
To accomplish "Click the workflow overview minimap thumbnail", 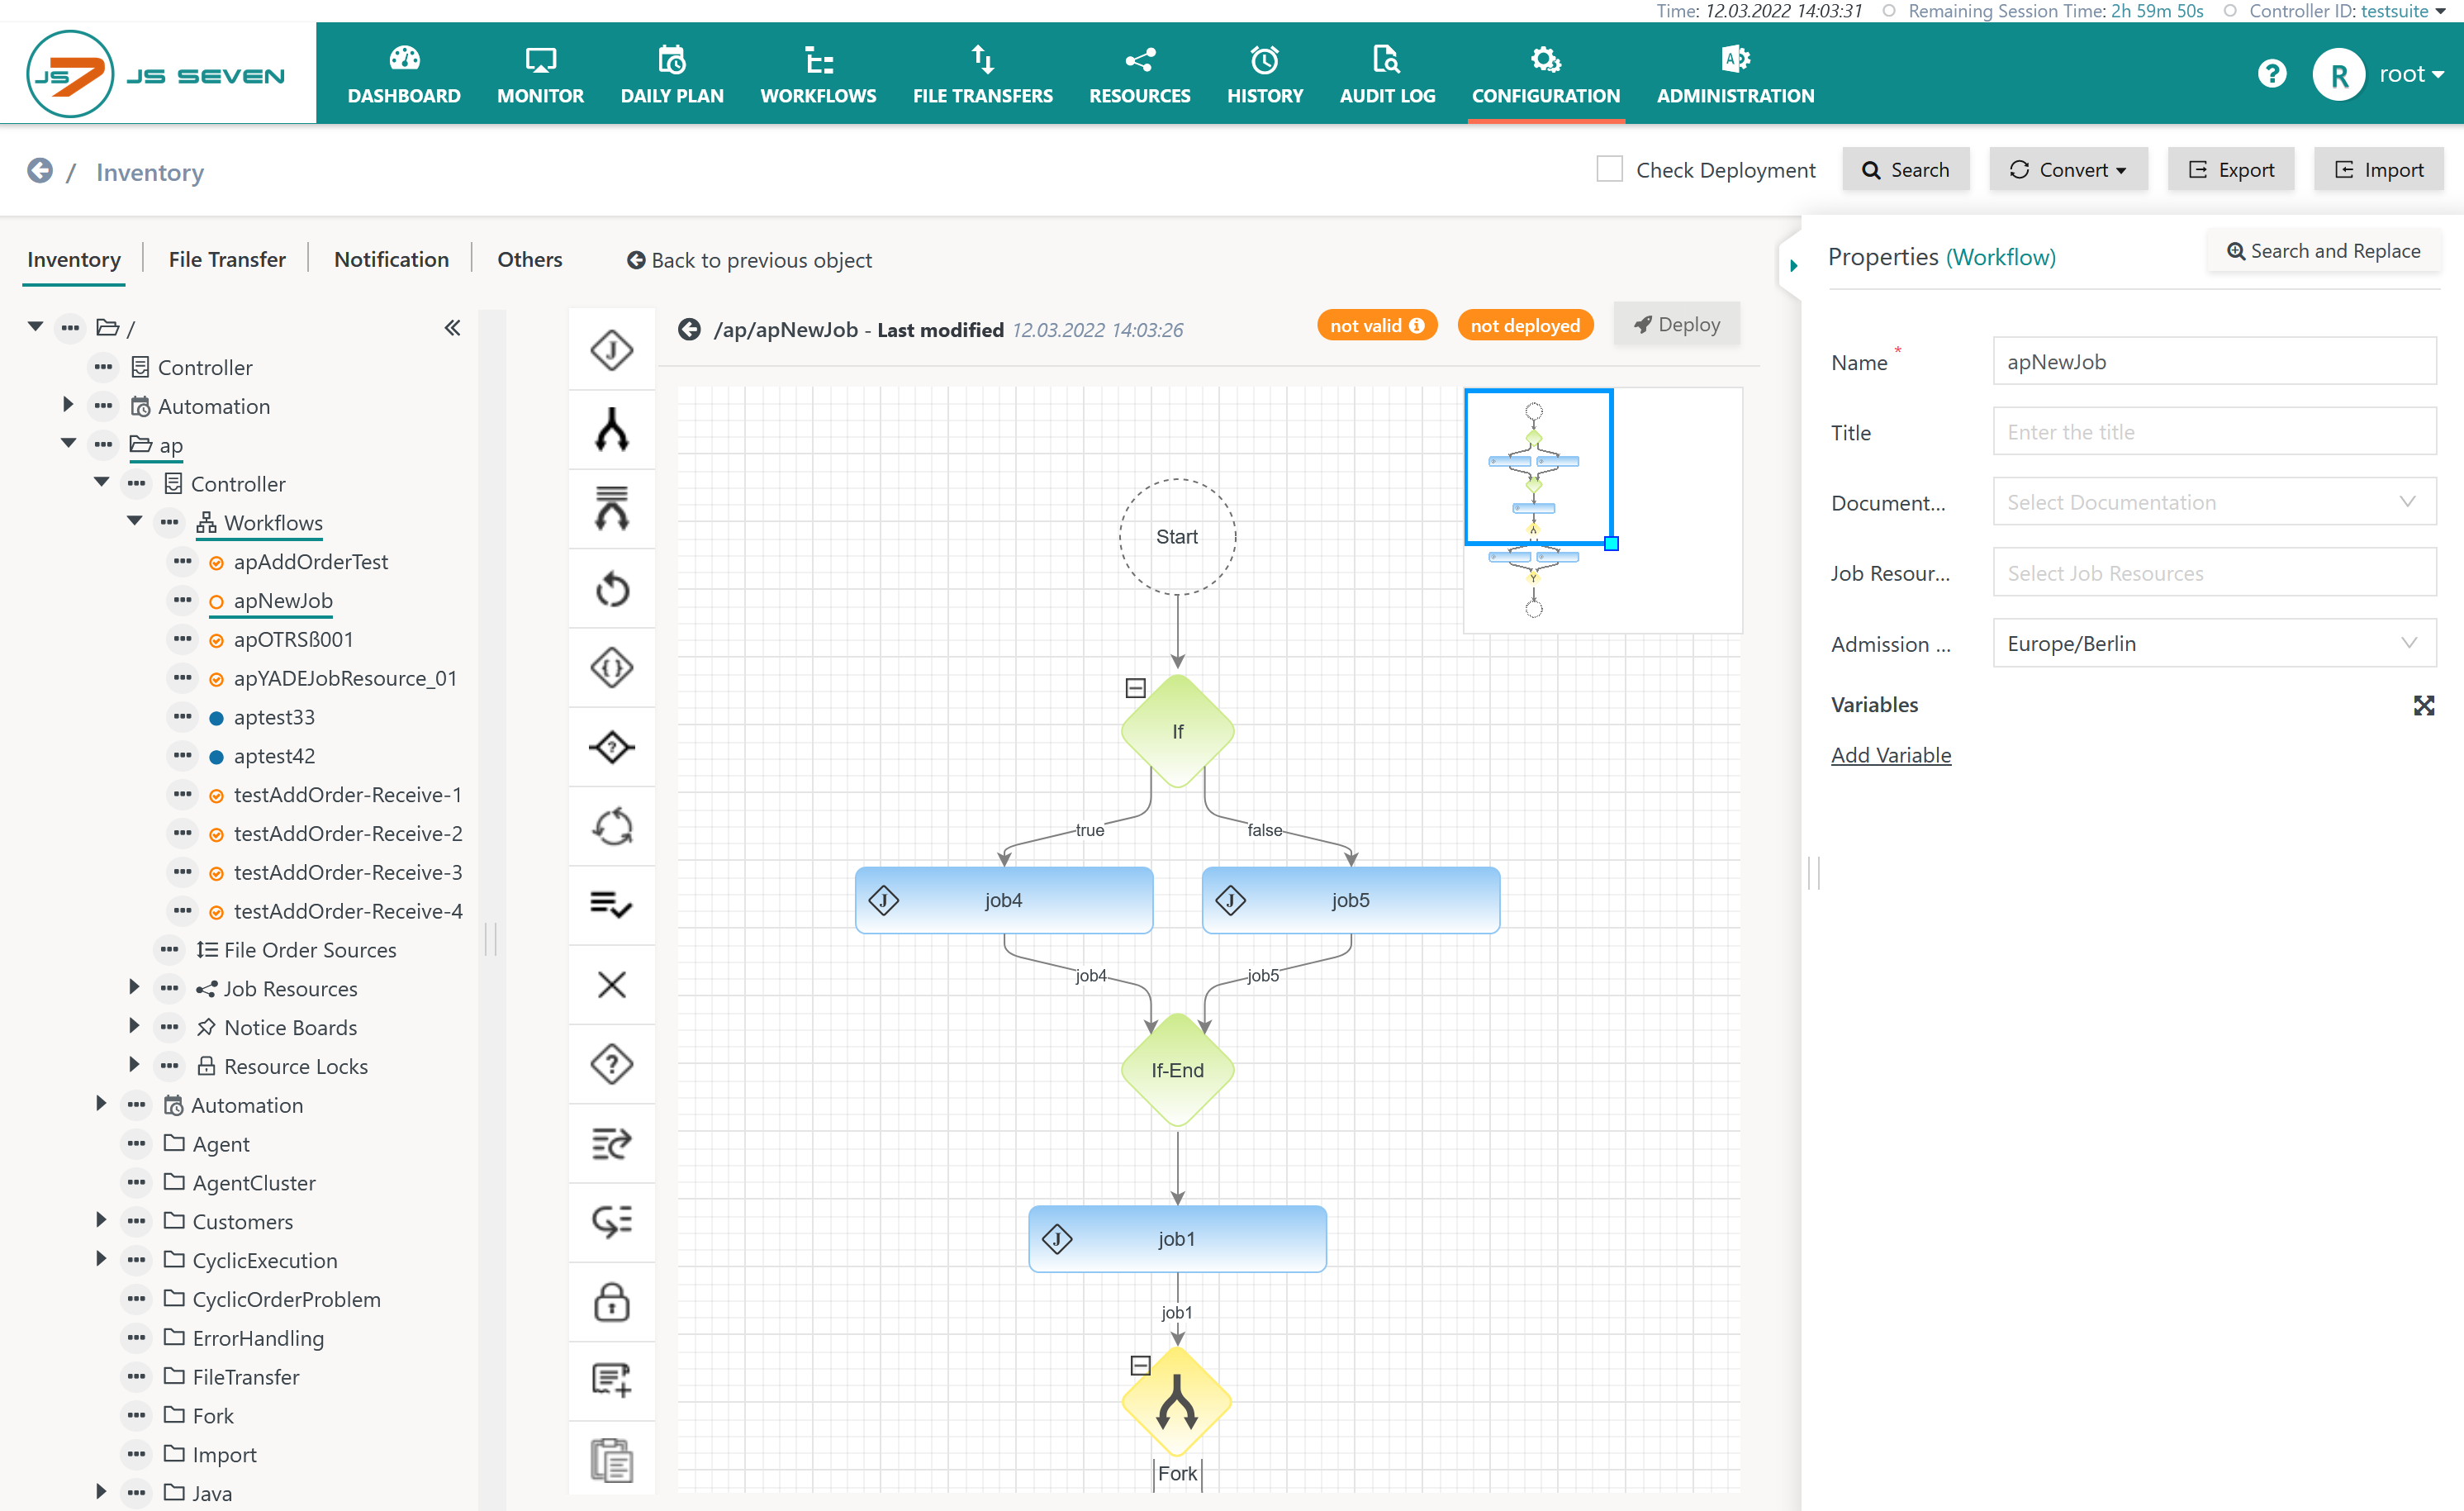I will (x=1602, y=510).
